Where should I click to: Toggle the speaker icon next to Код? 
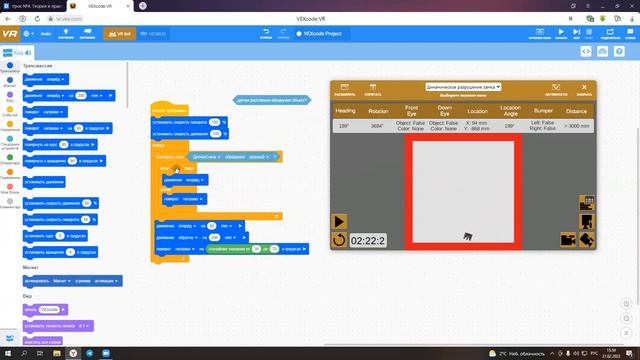pos(28,53)
